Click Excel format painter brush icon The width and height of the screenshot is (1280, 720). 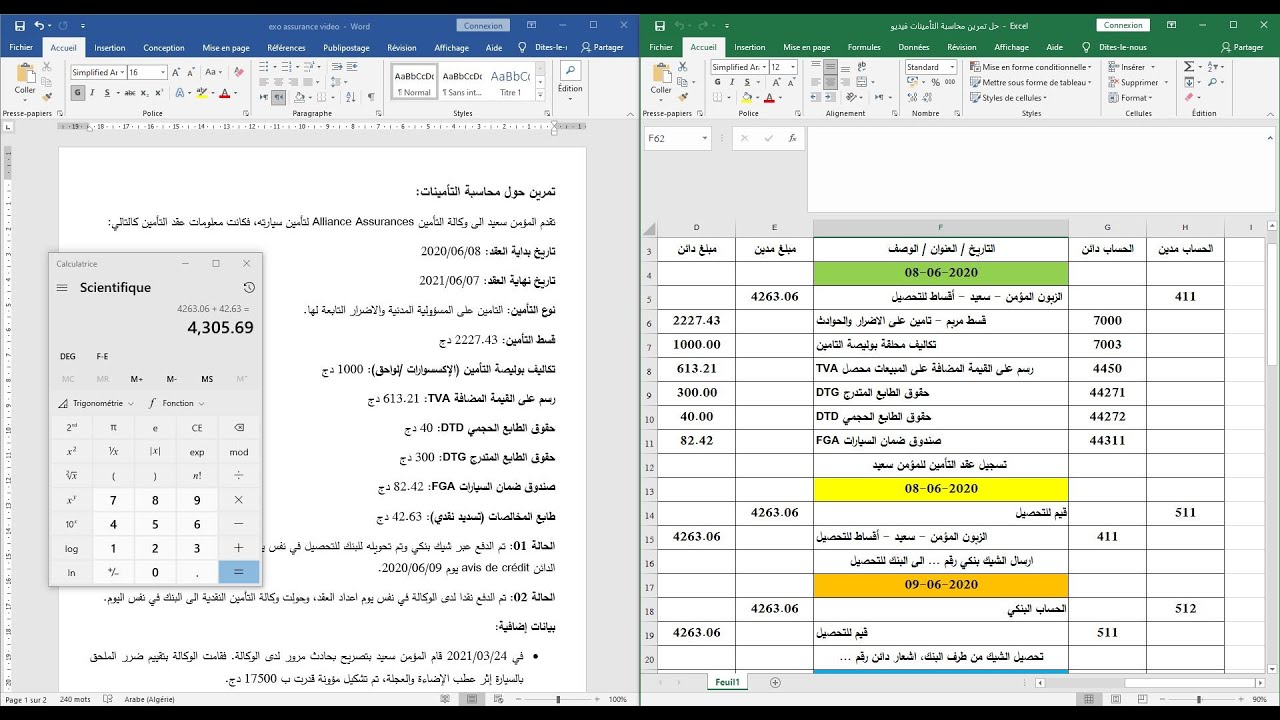(682, 97)
